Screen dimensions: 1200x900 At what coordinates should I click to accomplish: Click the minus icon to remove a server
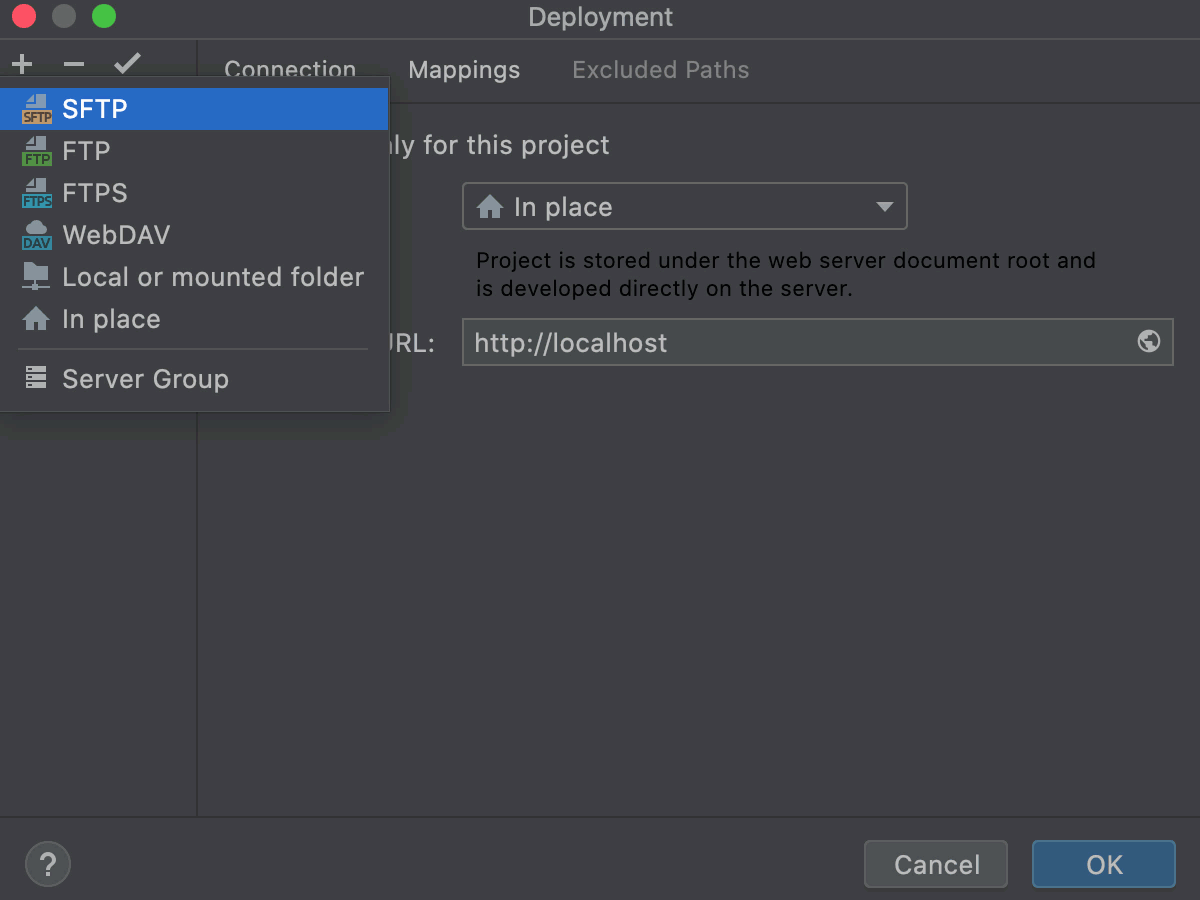[72, 63]
